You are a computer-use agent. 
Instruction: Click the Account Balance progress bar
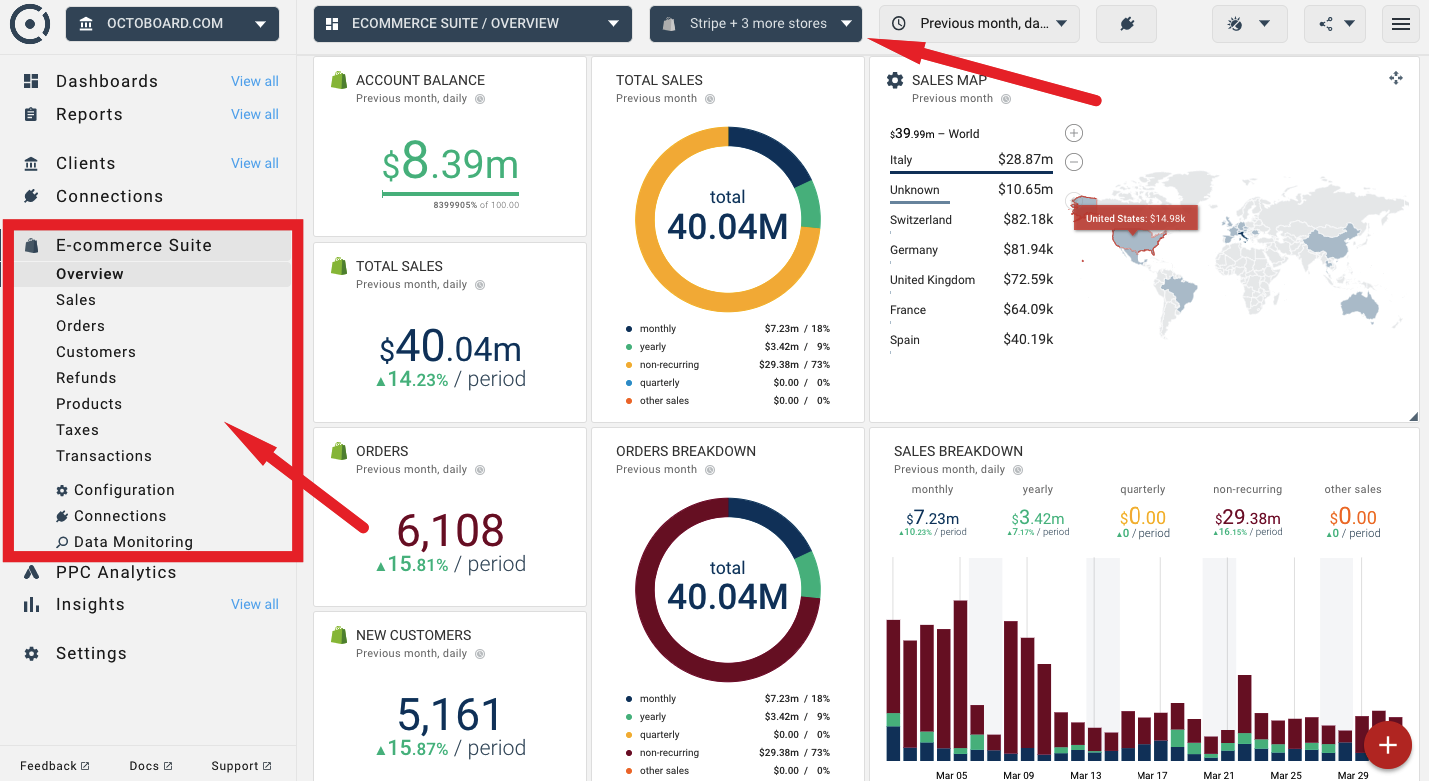pyautogui.click(x=450, y=193)
